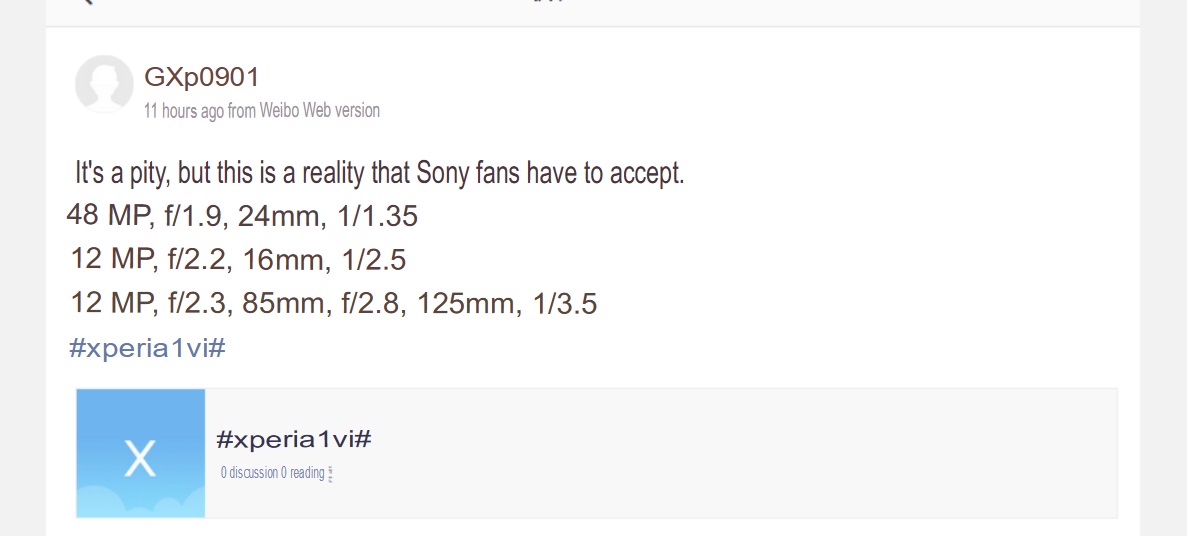Click the '1/1.35' sensor size text
The height and width of the screenshot is (536, 1187).
pyautogui.click(x=379, y=217)
